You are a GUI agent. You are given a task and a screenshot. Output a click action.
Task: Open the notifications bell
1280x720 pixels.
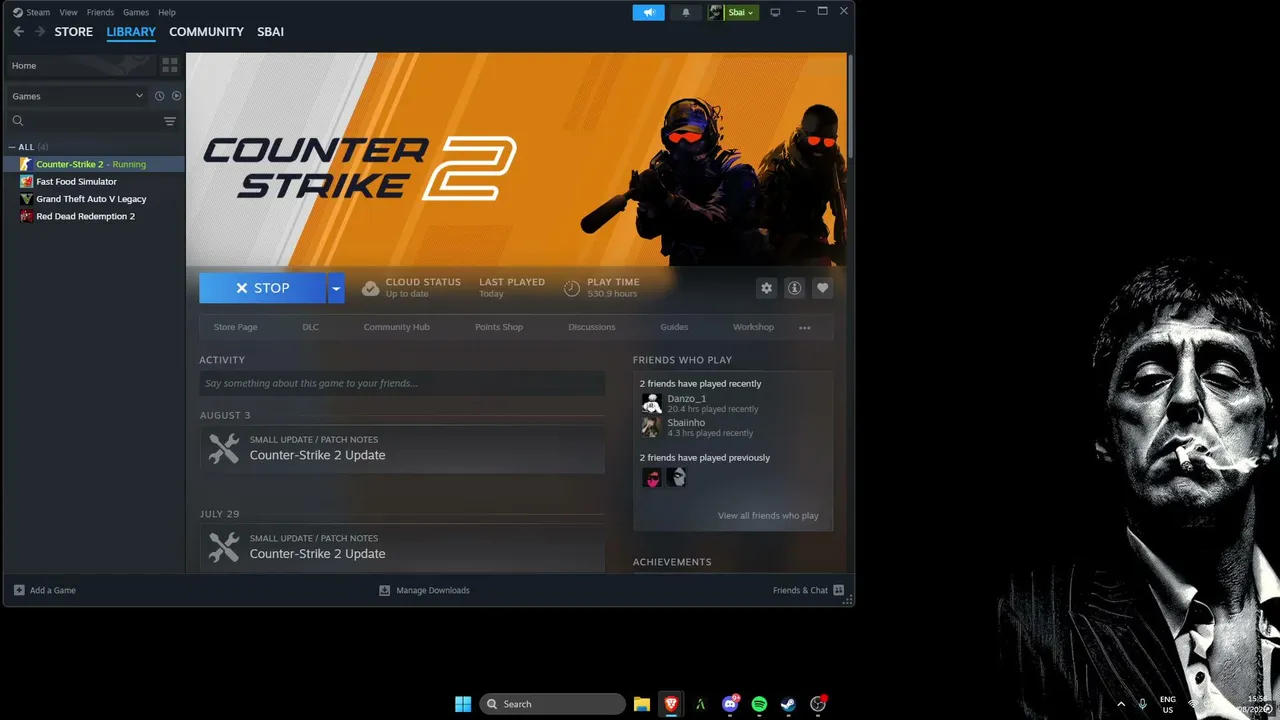pos(686,12)
